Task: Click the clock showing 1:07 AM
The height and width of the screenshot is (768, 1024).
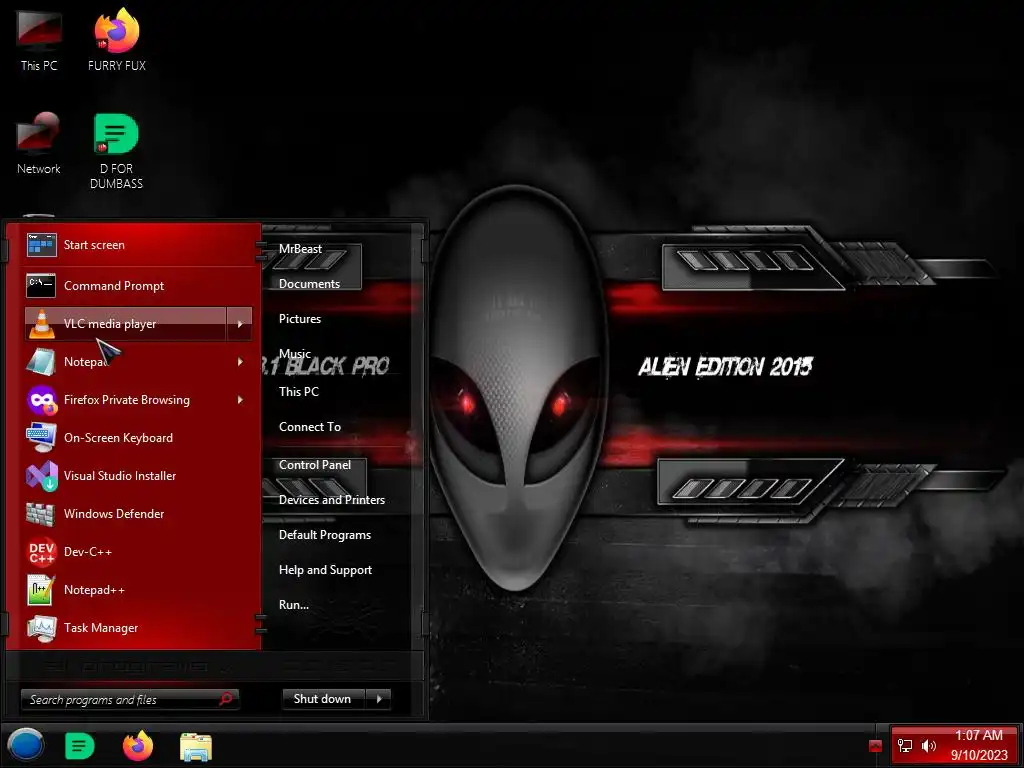Action: click(x=978, y=735)
